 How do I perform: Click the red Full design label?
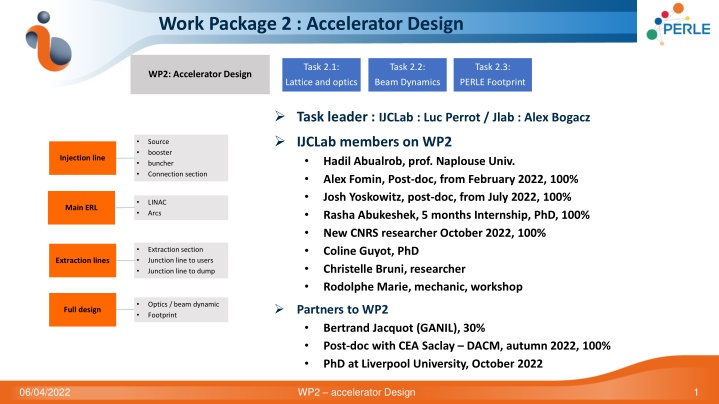click(x=84, y=309)
